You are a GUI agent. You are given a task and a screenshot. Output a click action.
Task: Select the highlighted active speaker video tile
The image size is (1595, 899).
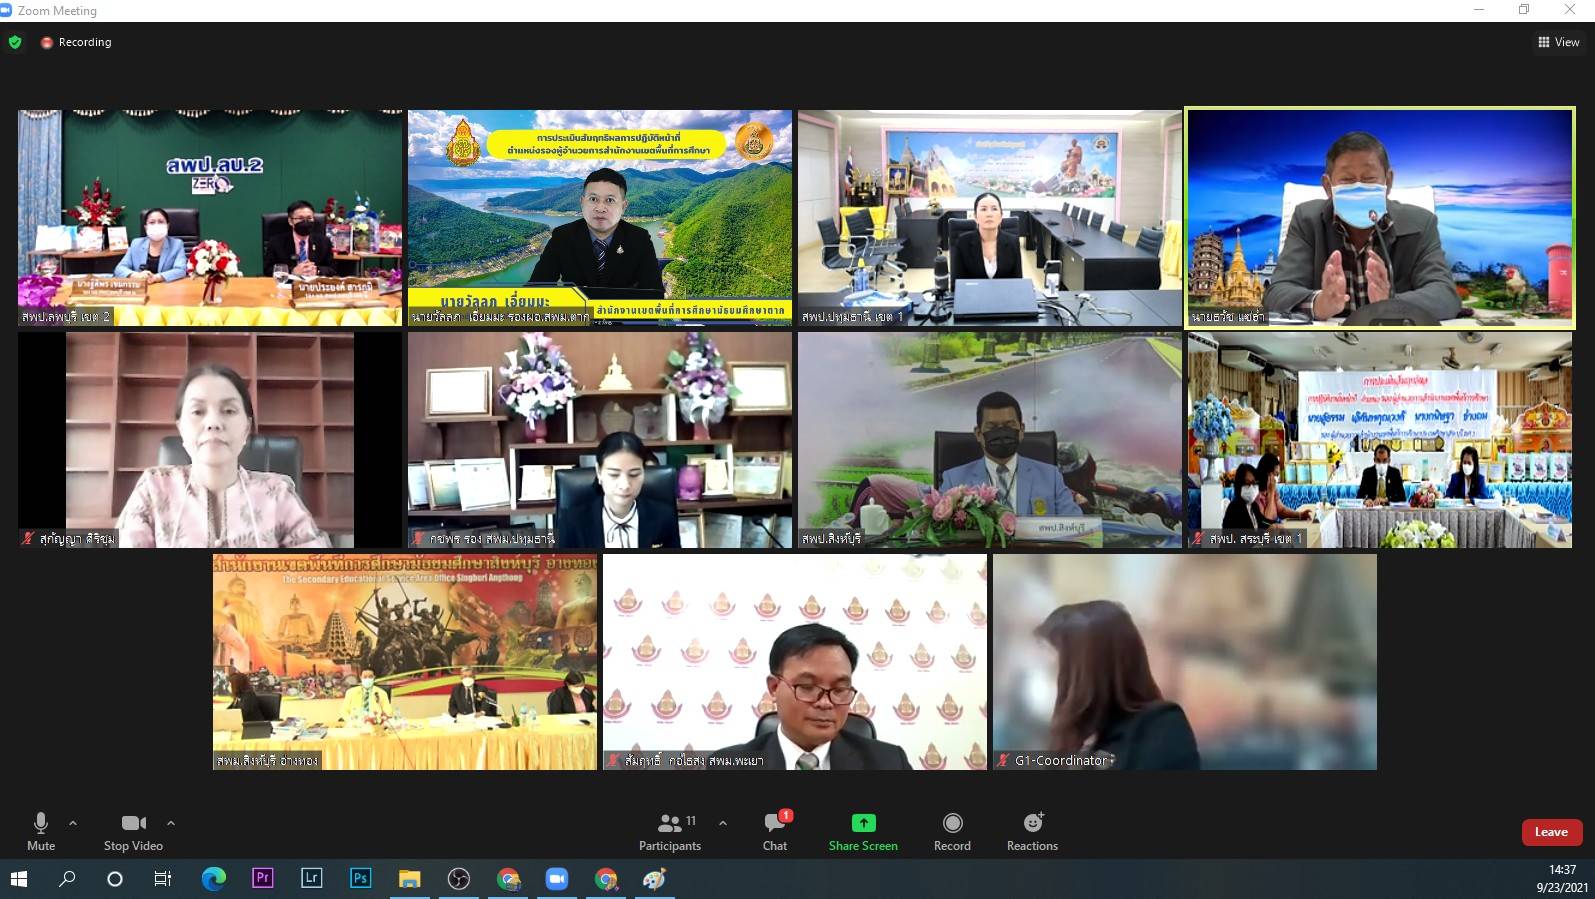[1379, 218]
